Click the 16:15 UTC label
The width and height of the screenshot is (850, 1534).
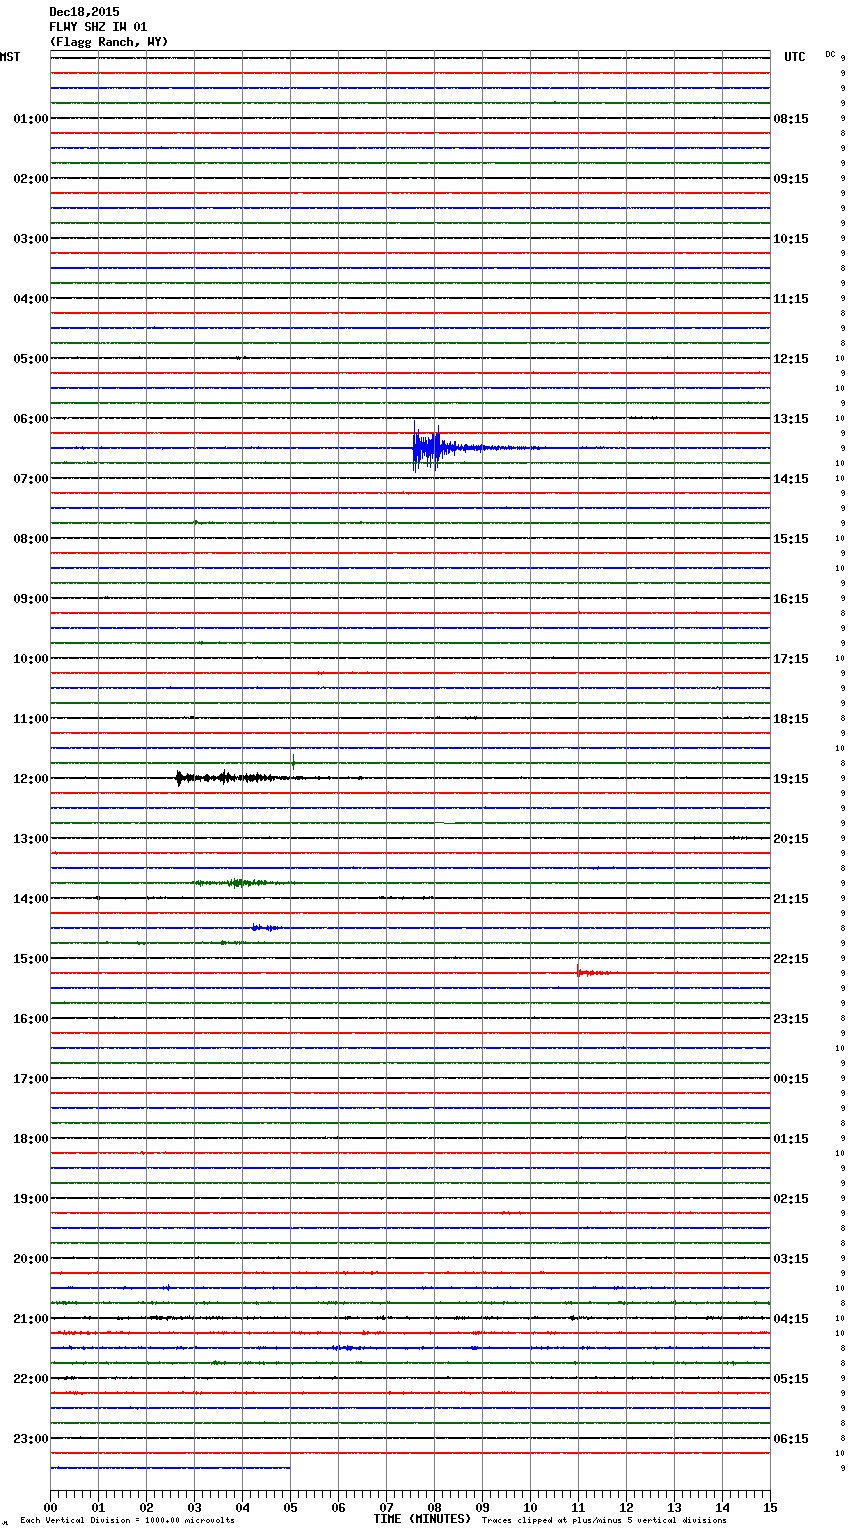coord(791,599)
